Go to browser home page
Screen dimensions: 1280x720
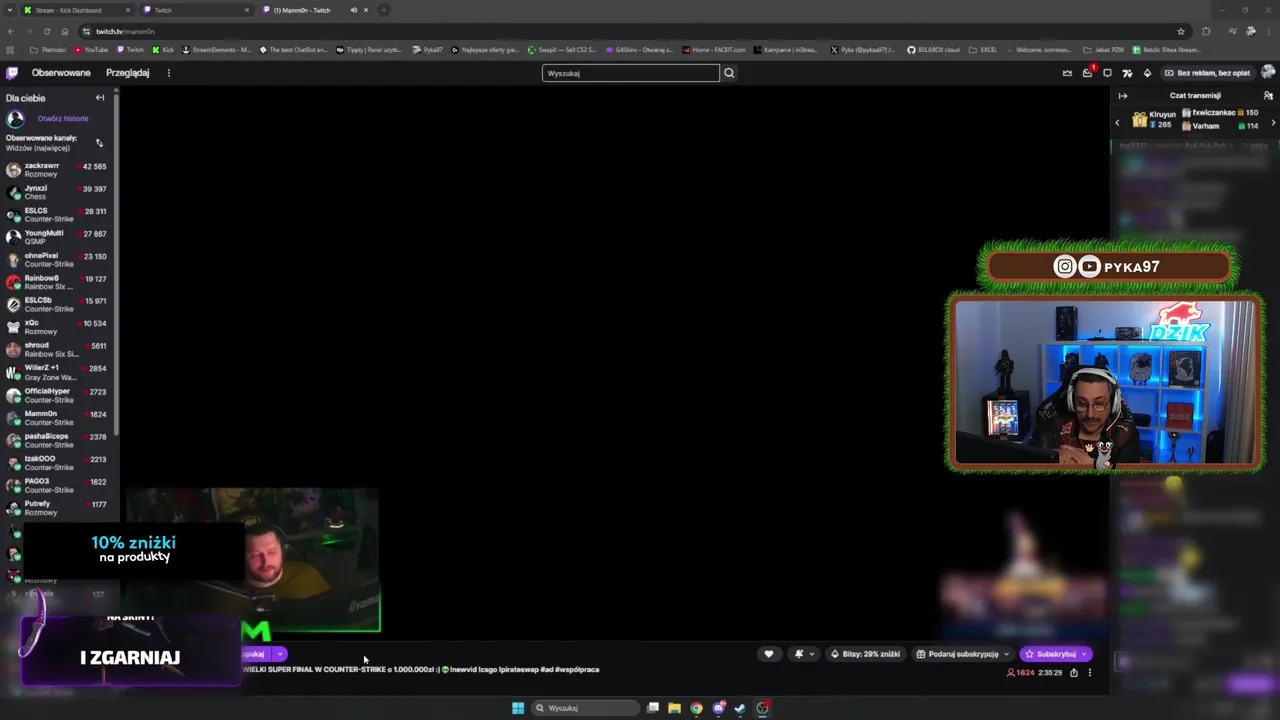pyautogui.click(x=65, y=31)
